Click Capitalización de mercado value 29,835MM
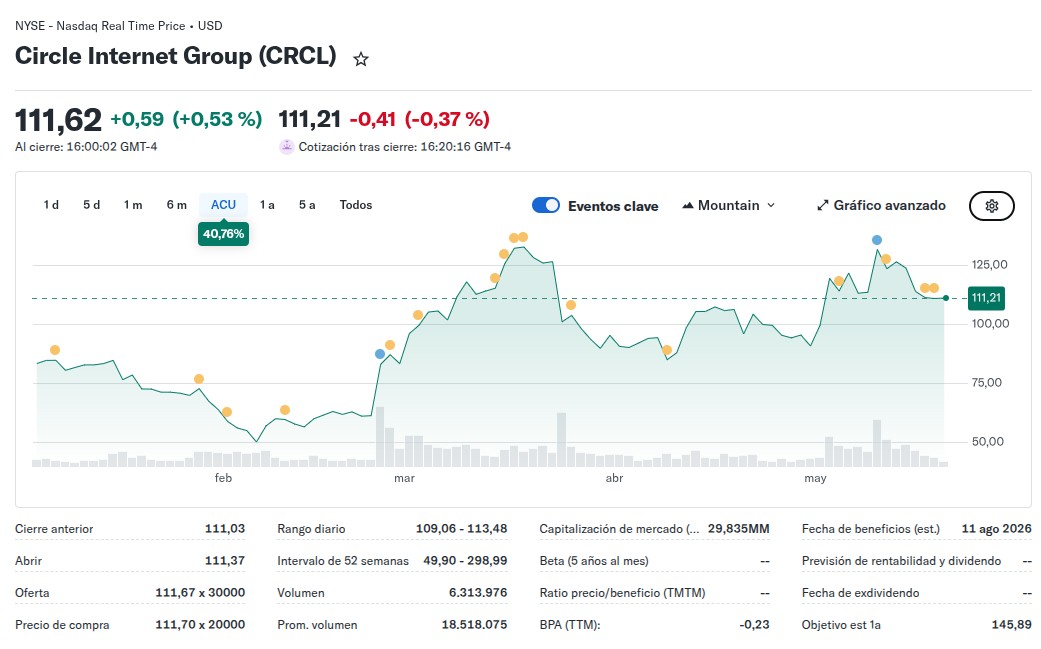Image resolution: width=1041 pixels, height=649 pixels. coord(739,529)
